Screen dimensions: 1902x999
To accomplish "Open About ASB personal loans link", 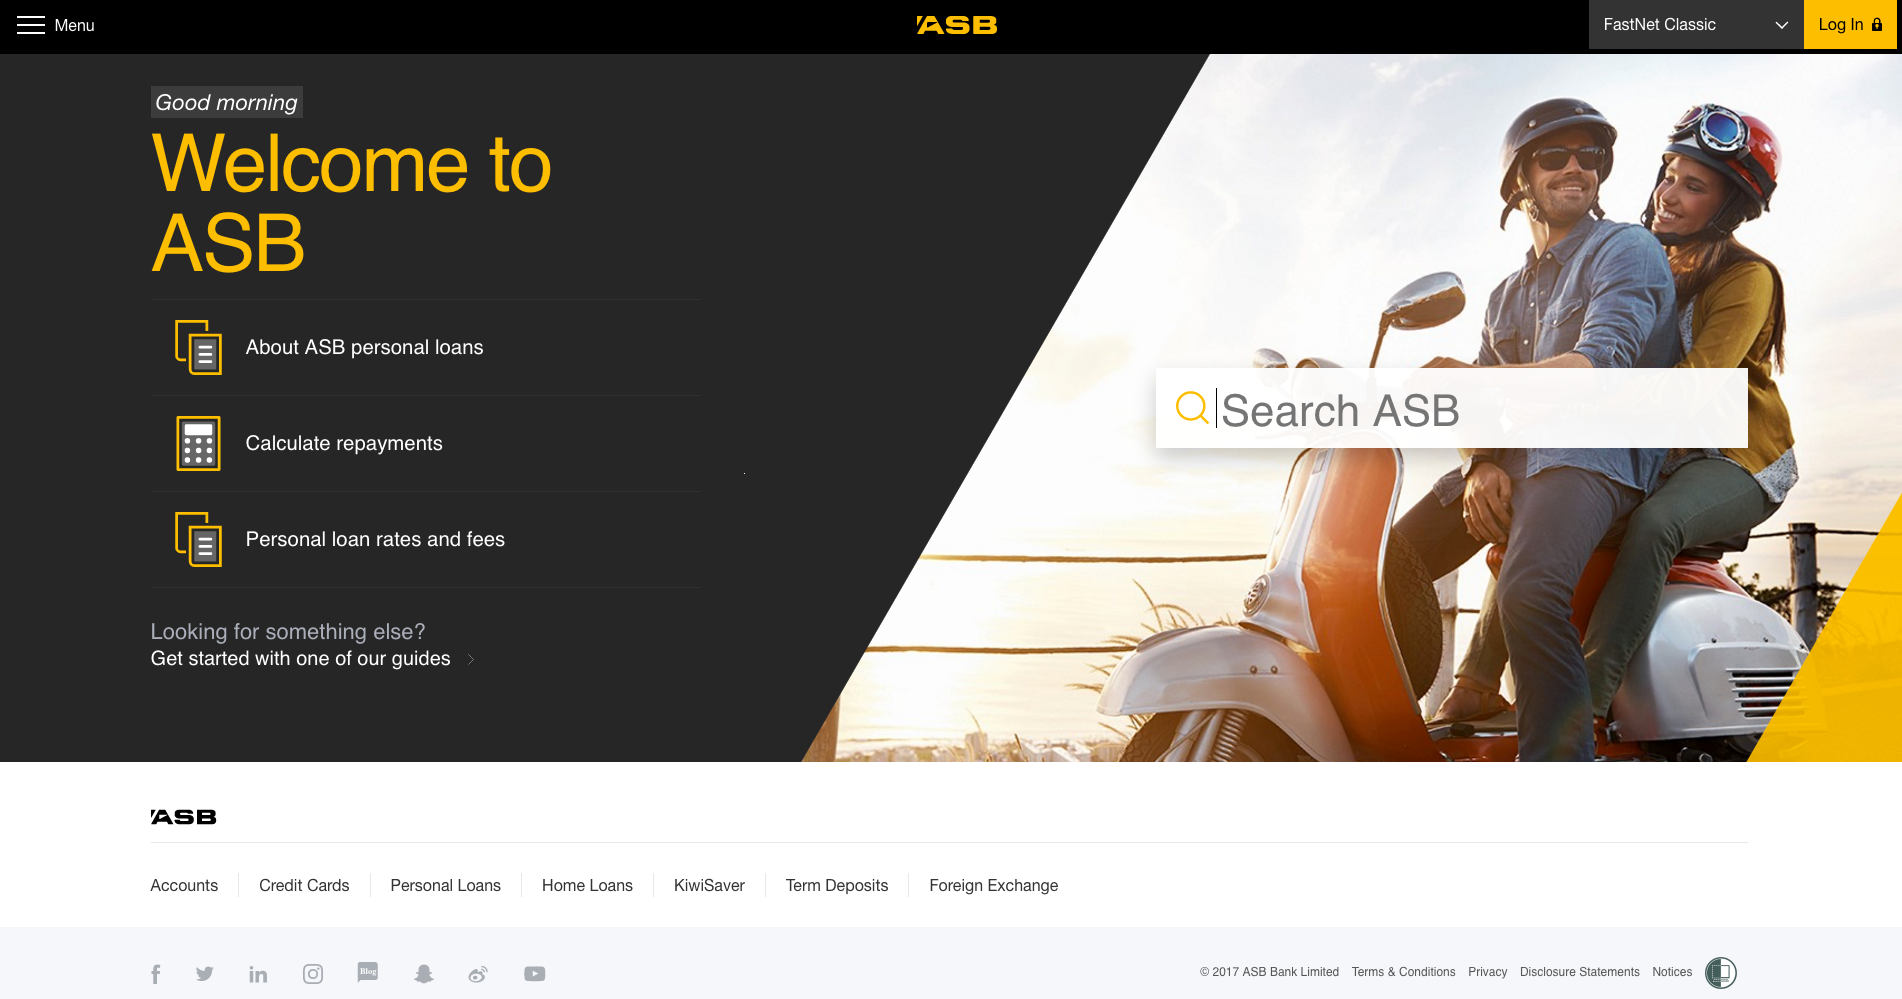I will (364, 347).
